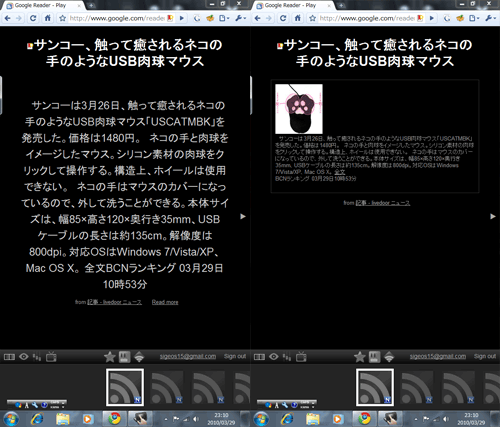Viewport: 500px width, 427px height.
Task: Click the crescent moon extension icon in the left window
Action: [197, 18]
